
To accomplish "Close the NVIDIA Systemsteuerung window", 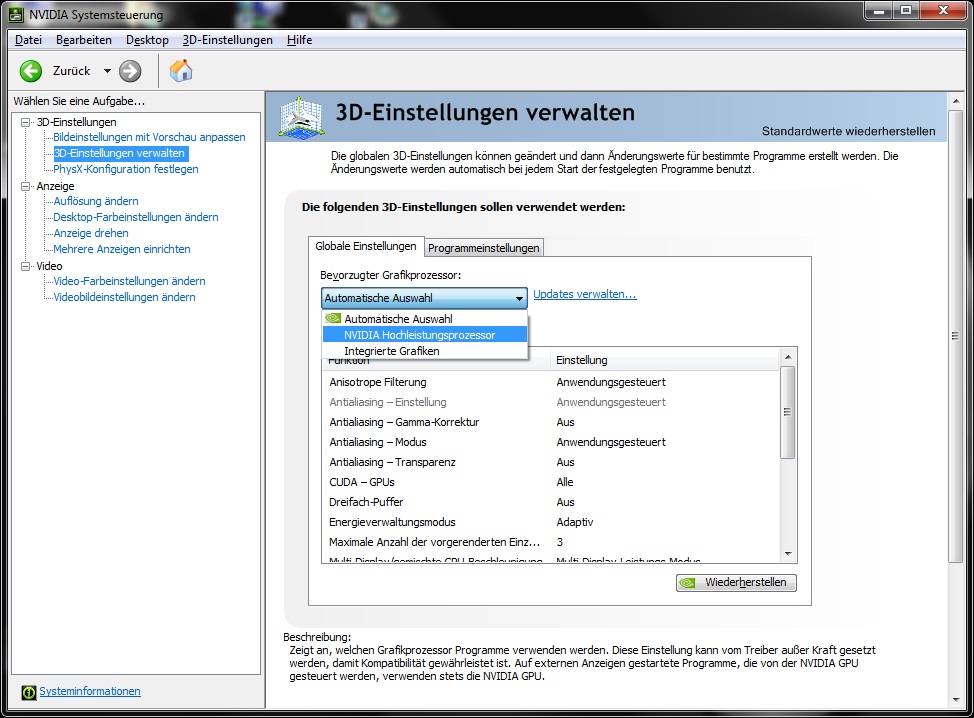I will coord(943,11).
